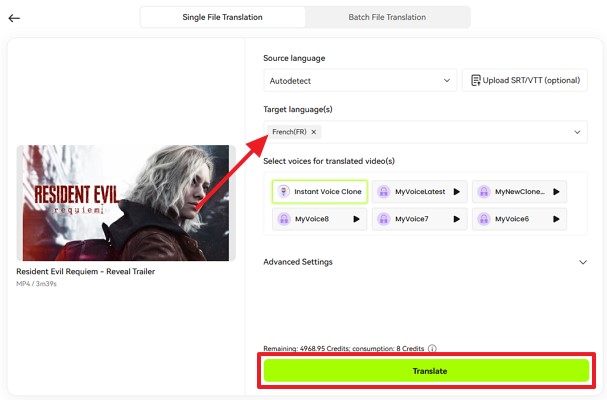
Task: Play the MyVoice8 voice preview
Action: pyautogui.click(x=357, y=219)
